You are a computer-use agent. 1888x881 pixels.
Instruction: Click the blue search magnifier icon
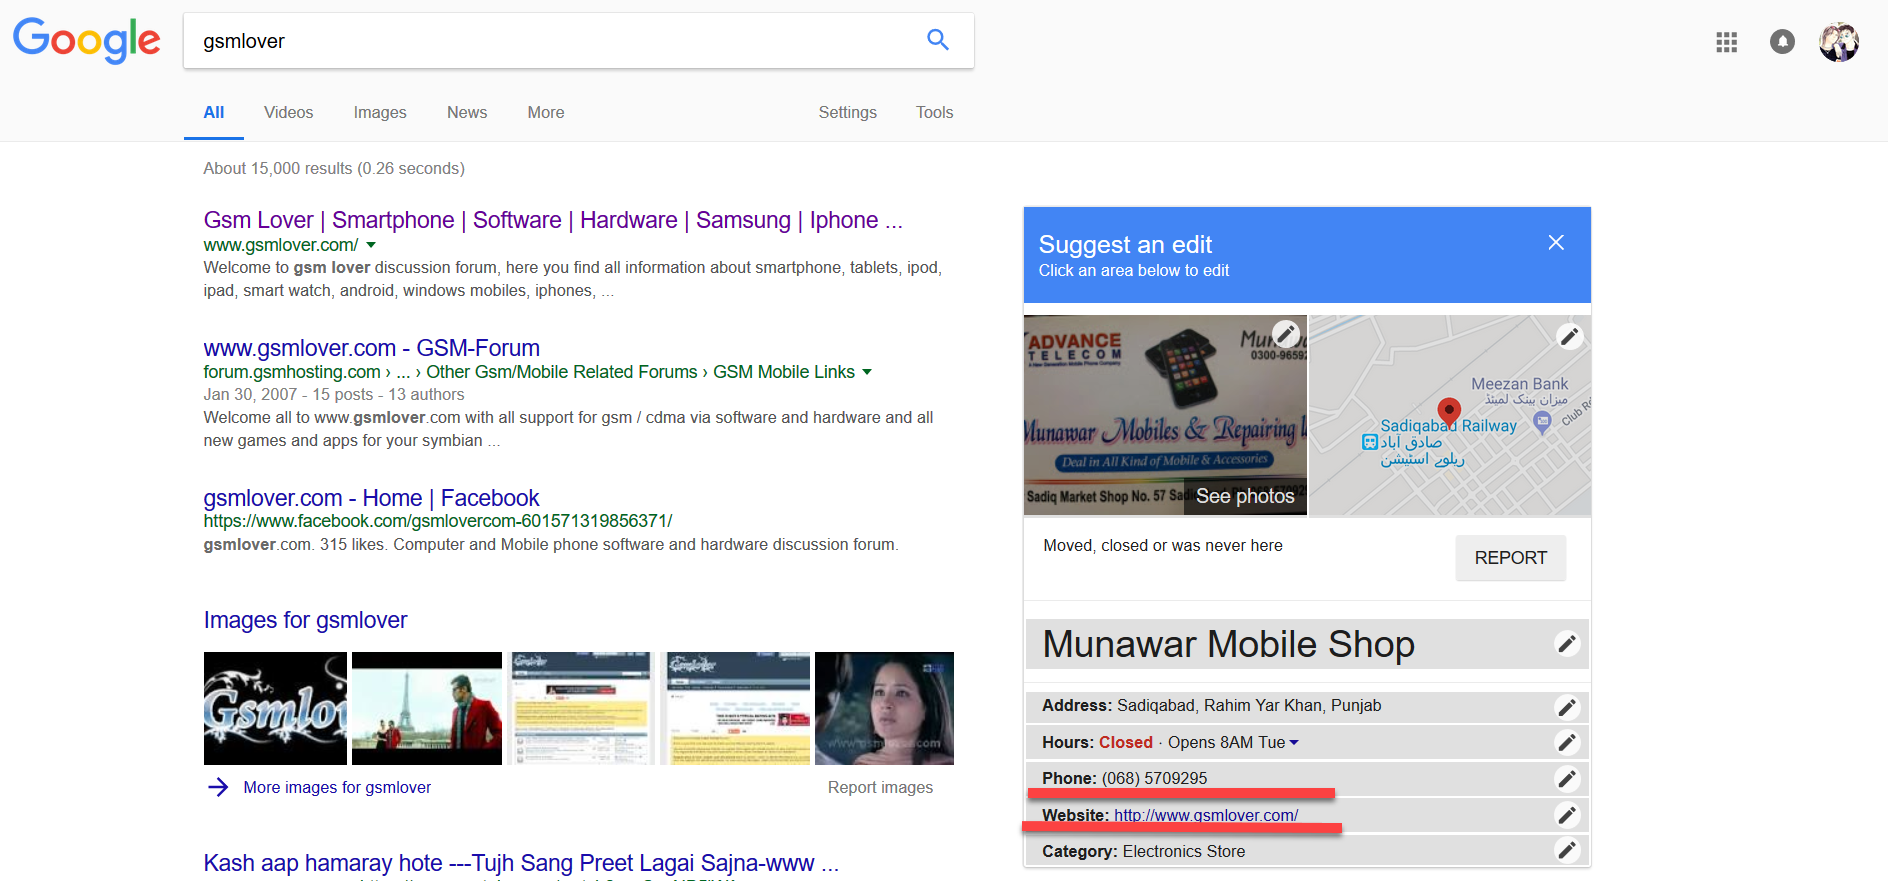tap(937, 40)
